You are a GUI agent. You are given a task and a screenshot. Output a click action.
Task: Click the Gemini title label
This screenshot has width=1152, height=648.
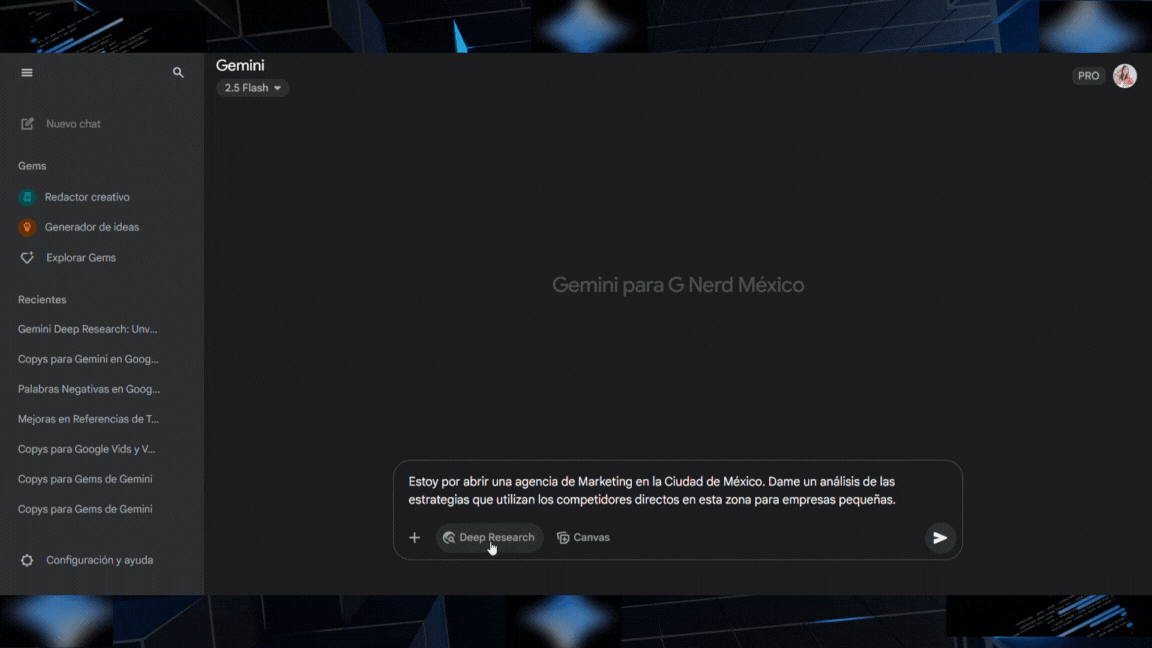[x=239, y=65]
